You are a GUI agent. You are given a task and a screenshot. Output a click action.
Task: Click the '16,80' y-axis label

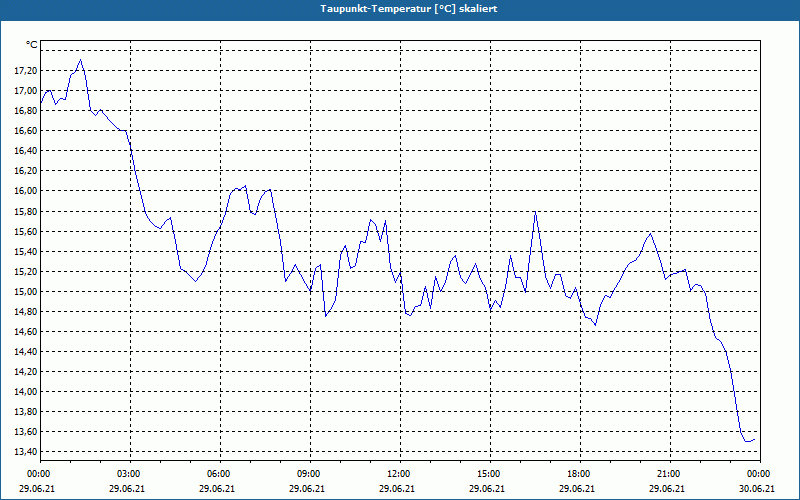[x=26, y=111]
